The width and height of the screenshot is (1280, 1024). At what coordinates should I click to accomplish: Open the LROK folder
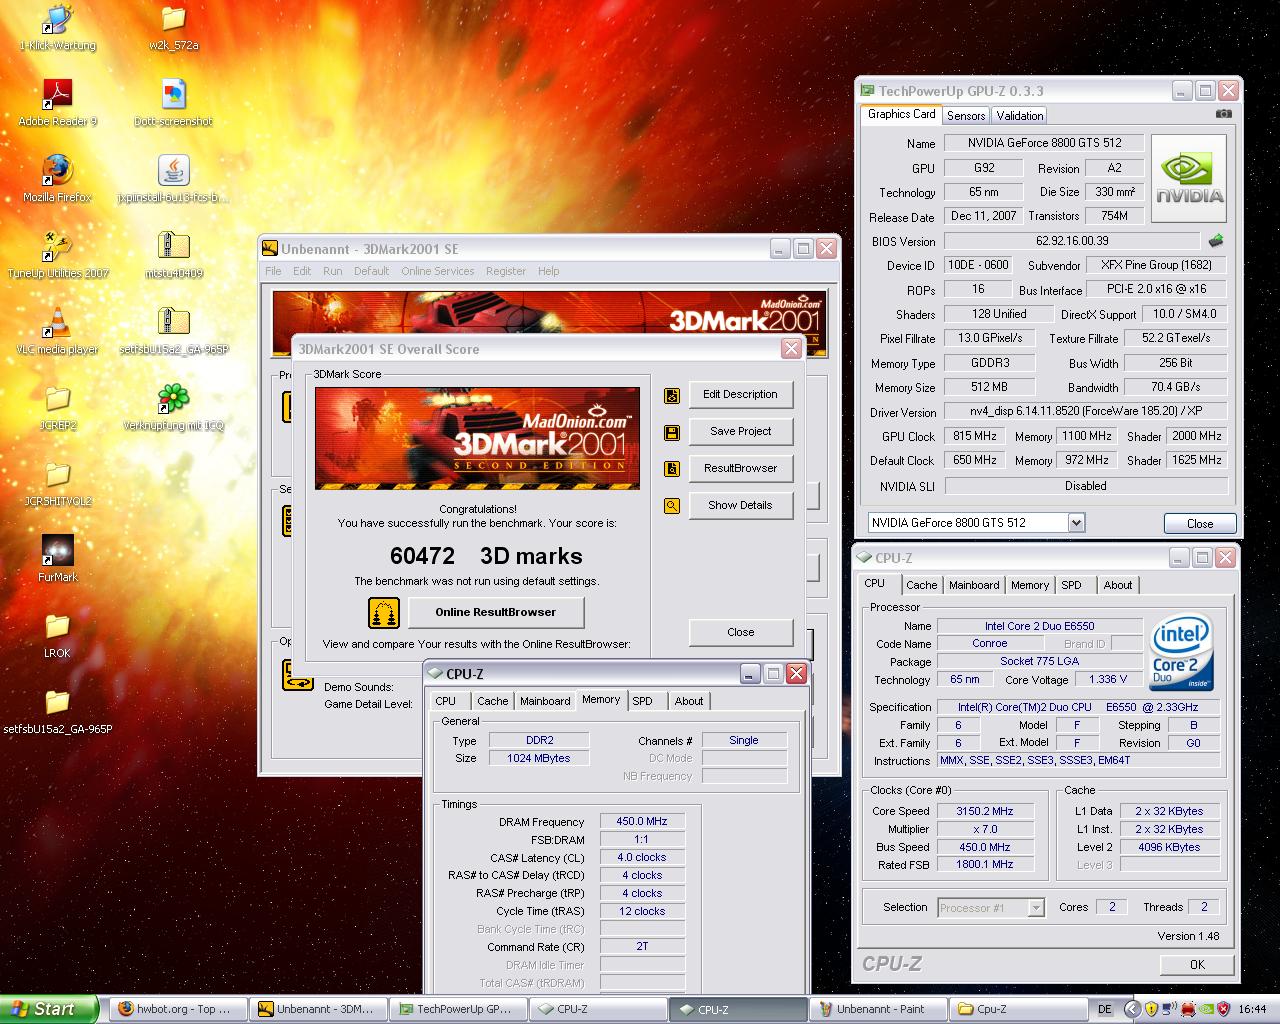(x=58, y=627)
